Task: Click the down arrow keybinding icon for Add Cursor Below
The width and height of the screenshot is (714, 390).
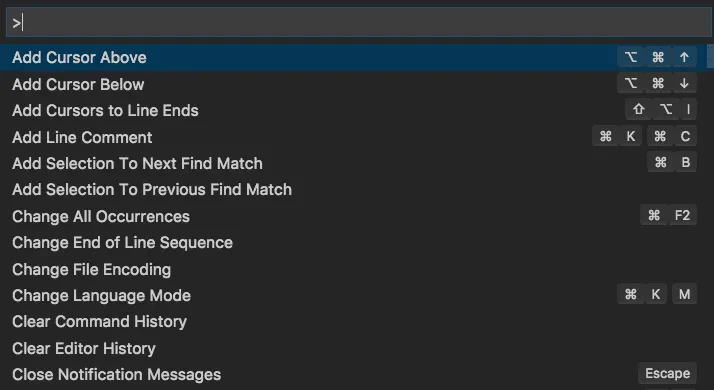Action: click(x=684, y=83)
